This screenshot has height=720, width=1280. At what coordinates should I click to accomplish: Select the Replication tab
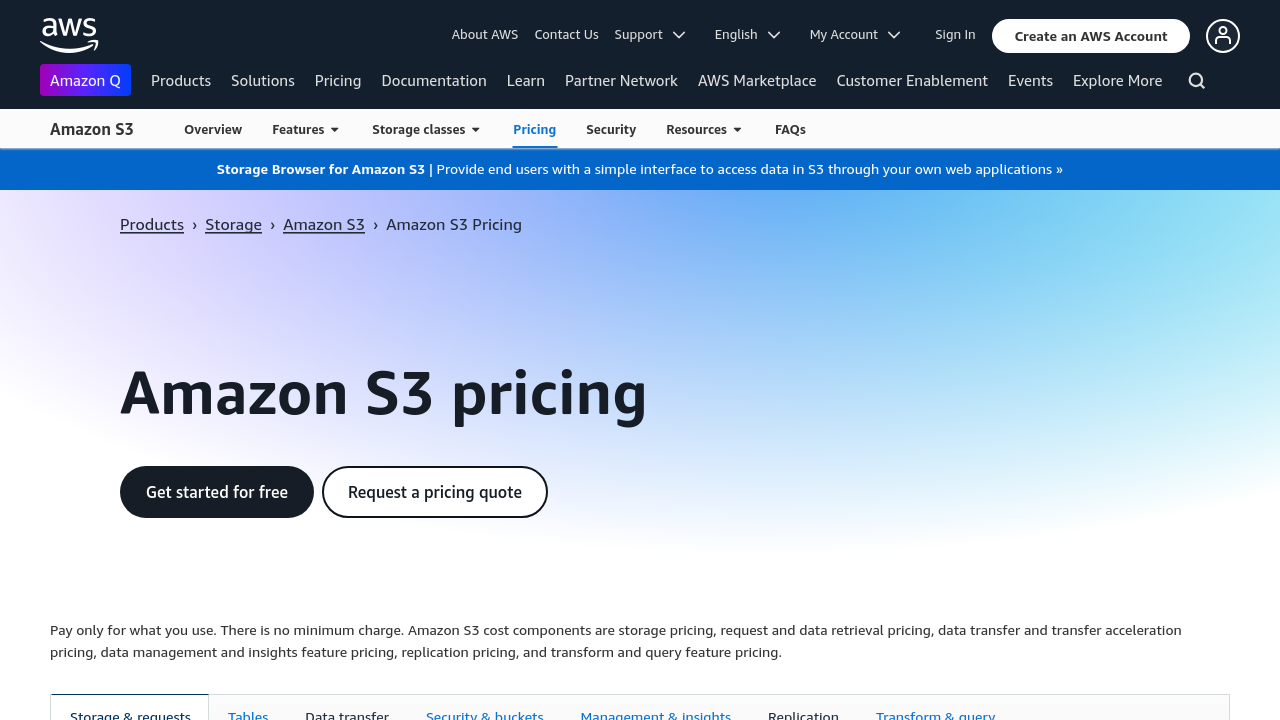[x=803, y=710]
